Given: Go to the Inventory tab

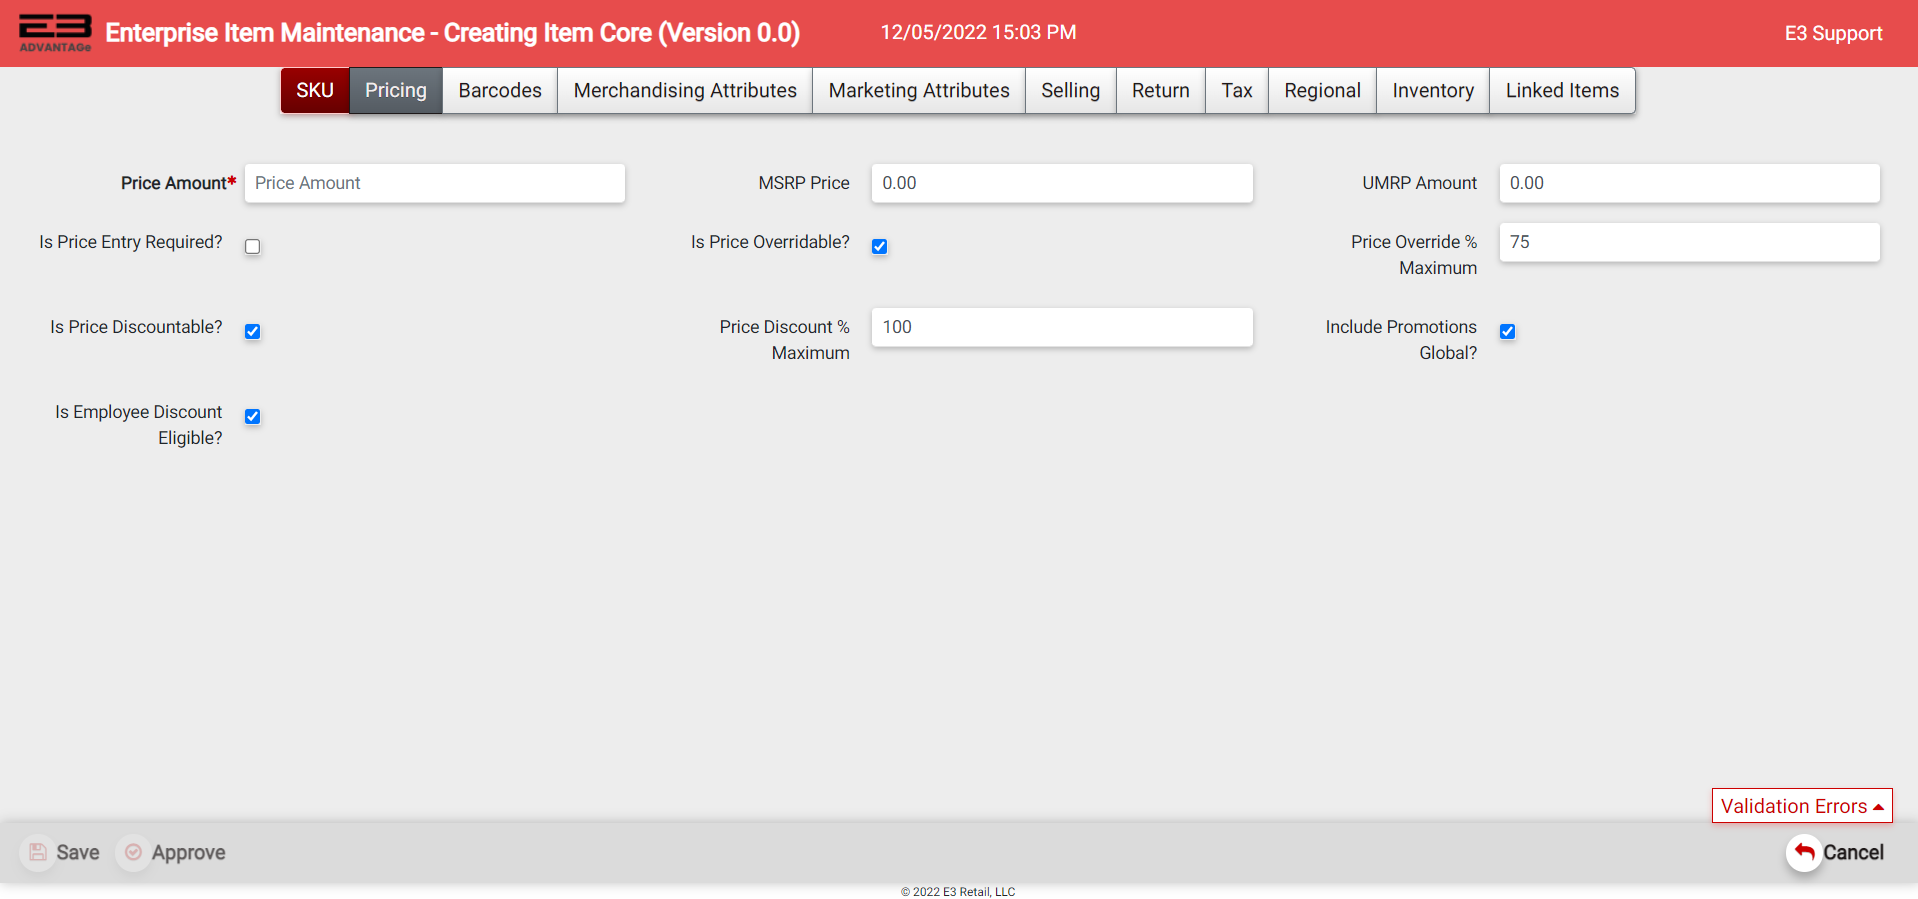Looking at the screenshot, I should tap(1432, 91).
